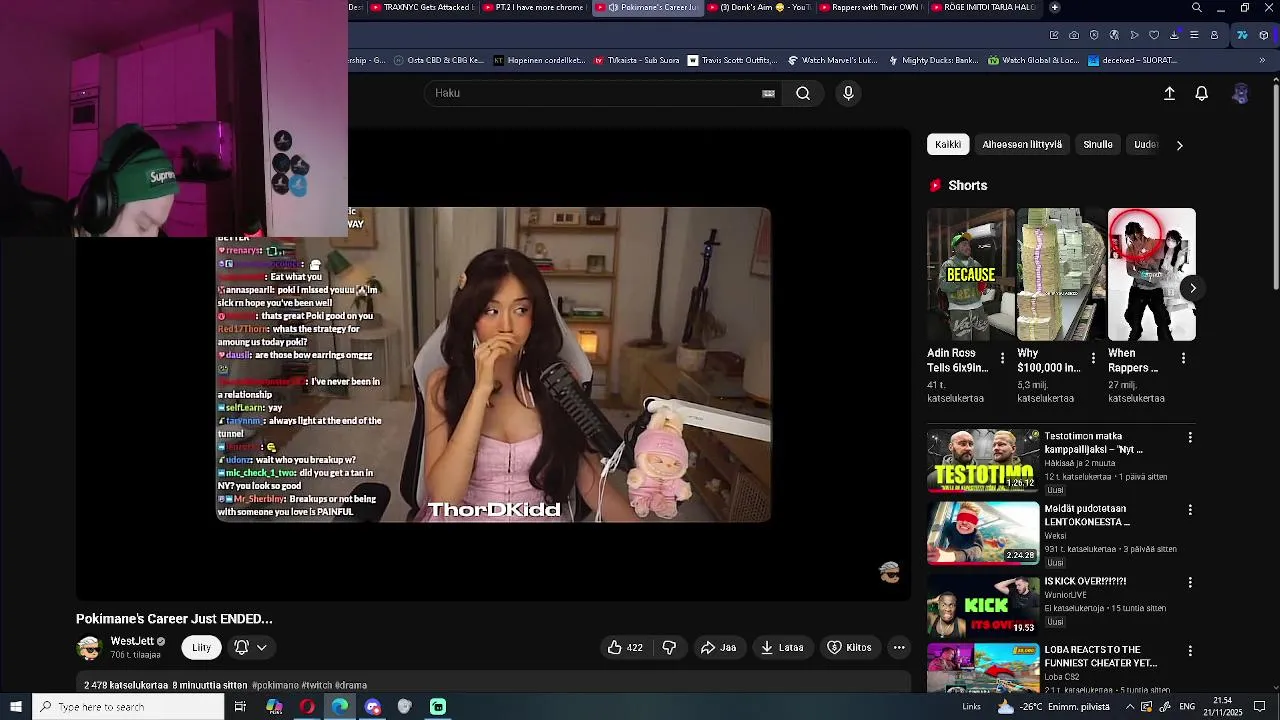Screen dimensions: 1280x720
Task: Open browser profile account icon
Action: pos(1214,35)
